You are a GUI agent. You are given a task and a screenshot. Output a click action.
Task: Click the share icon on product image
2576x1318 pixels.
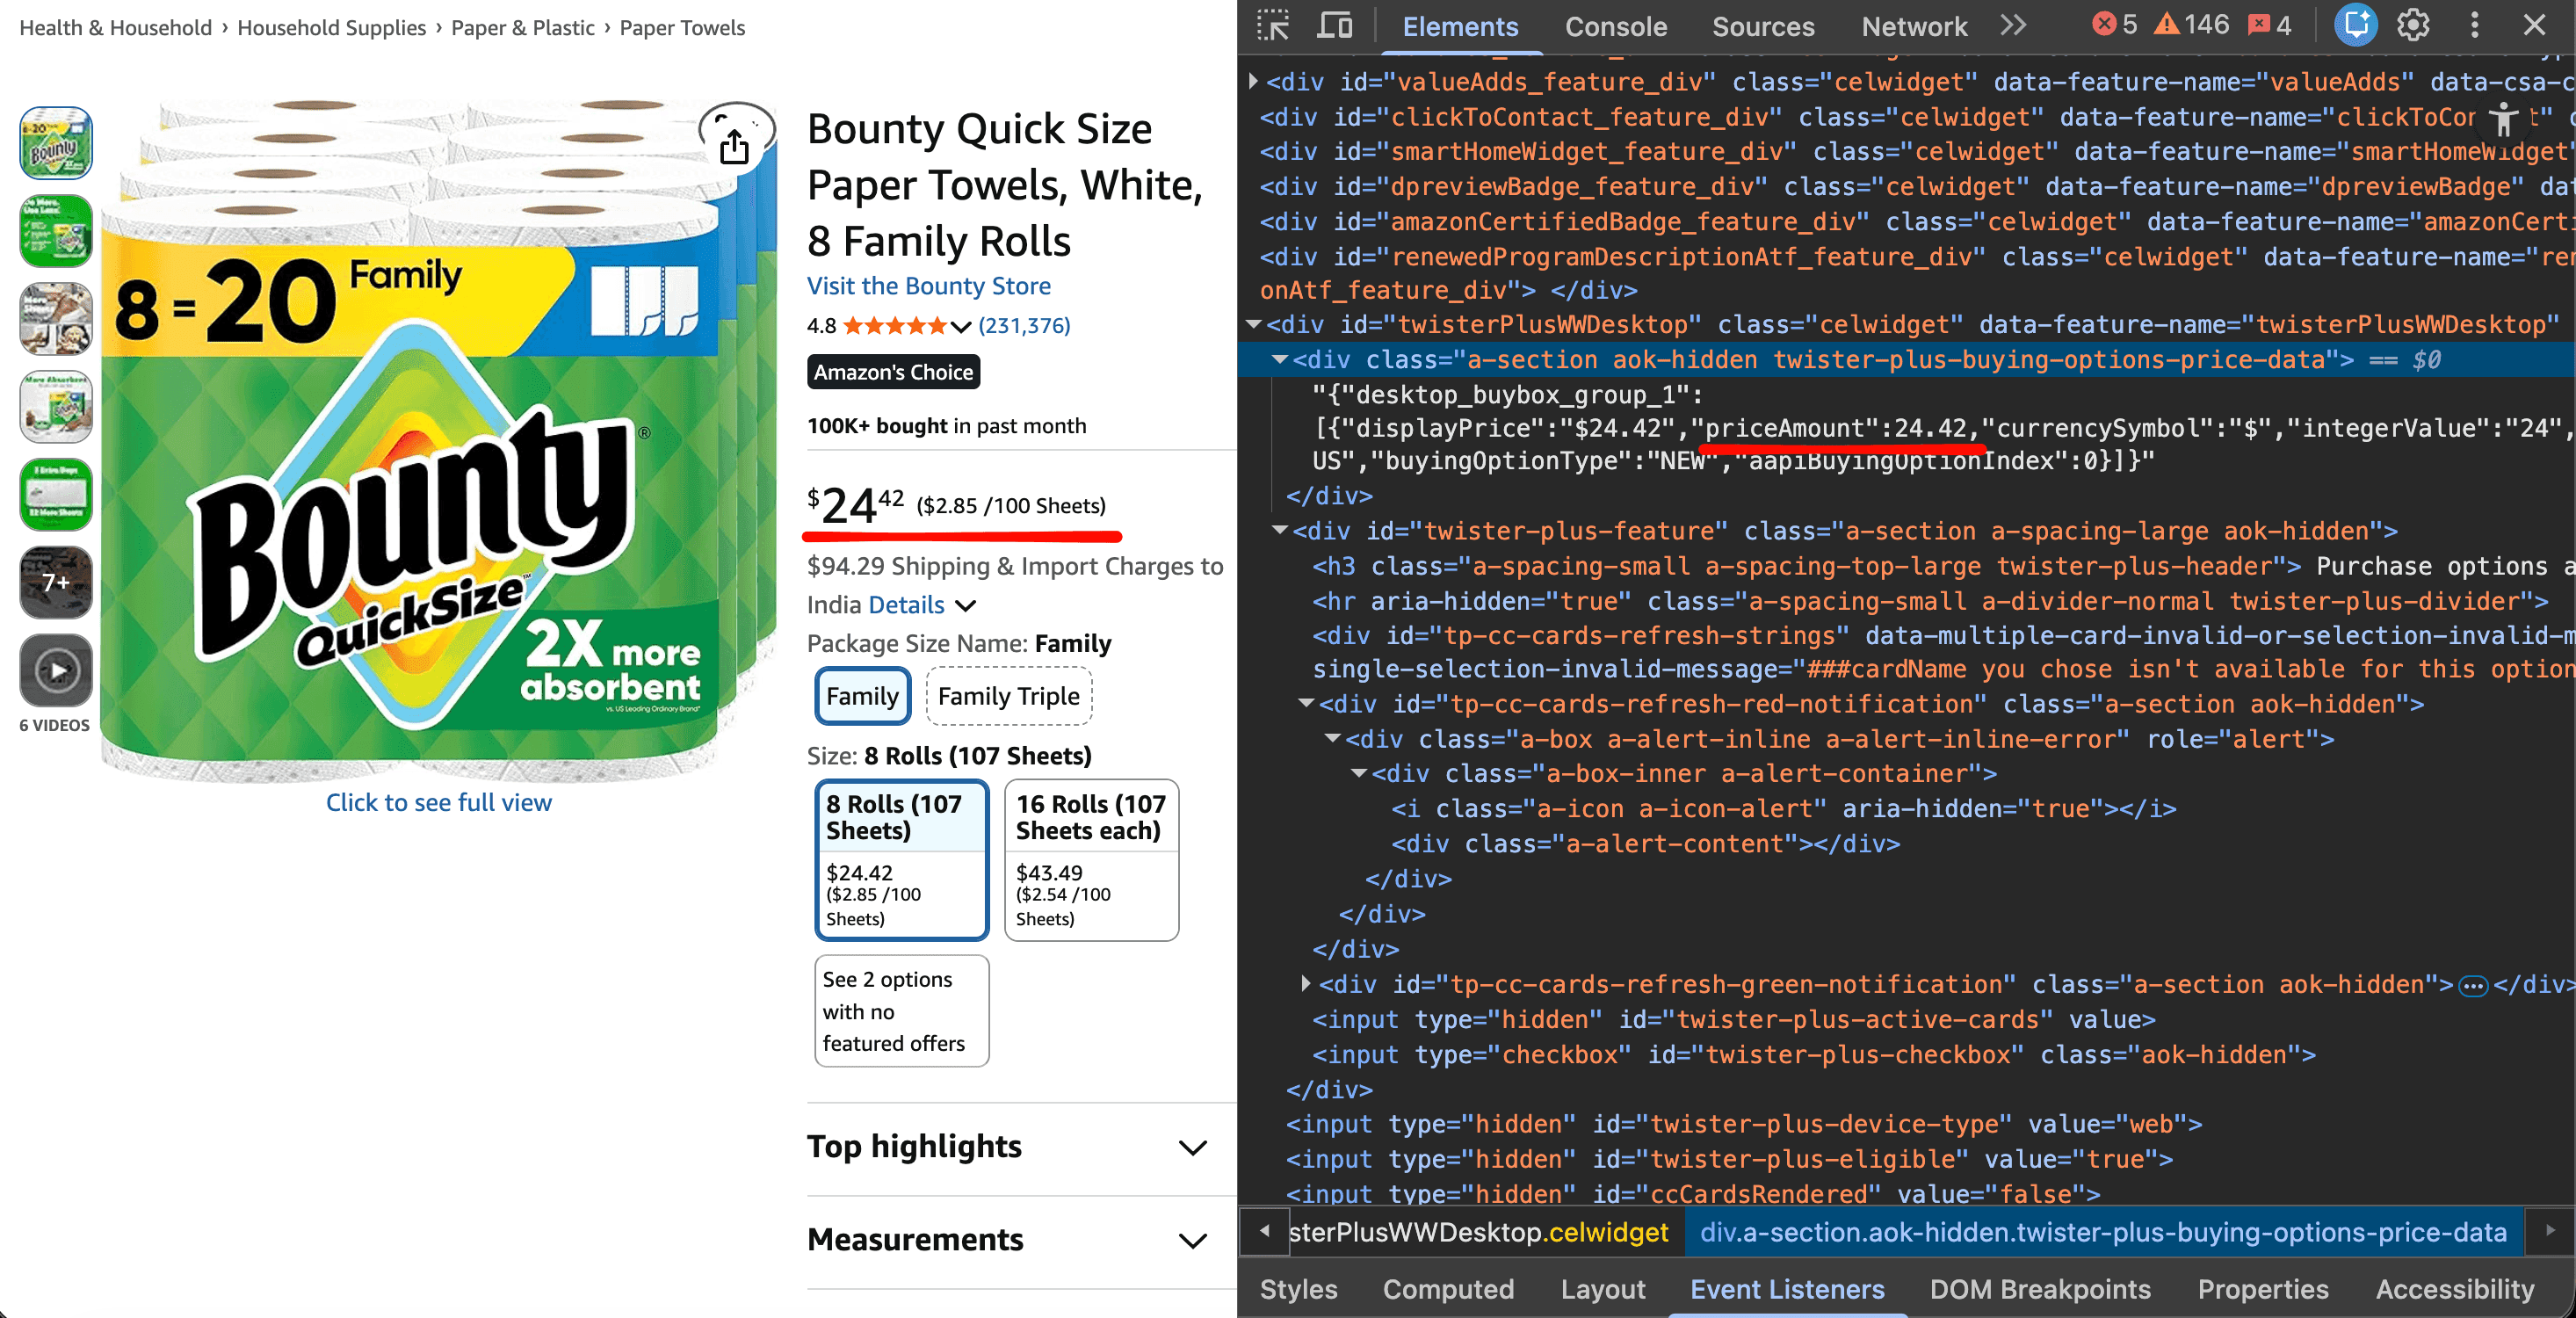coord(735,146)
